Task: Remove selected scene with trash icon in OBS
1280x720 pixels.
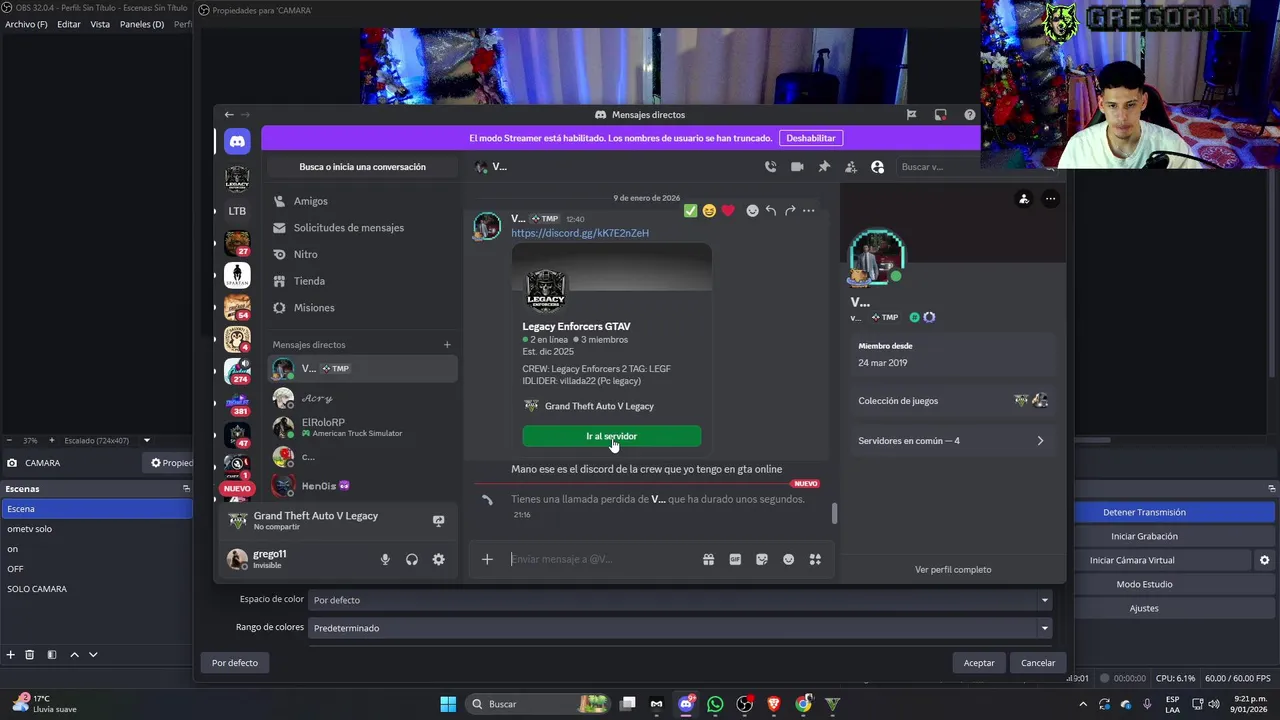Action: pos(29,654)
